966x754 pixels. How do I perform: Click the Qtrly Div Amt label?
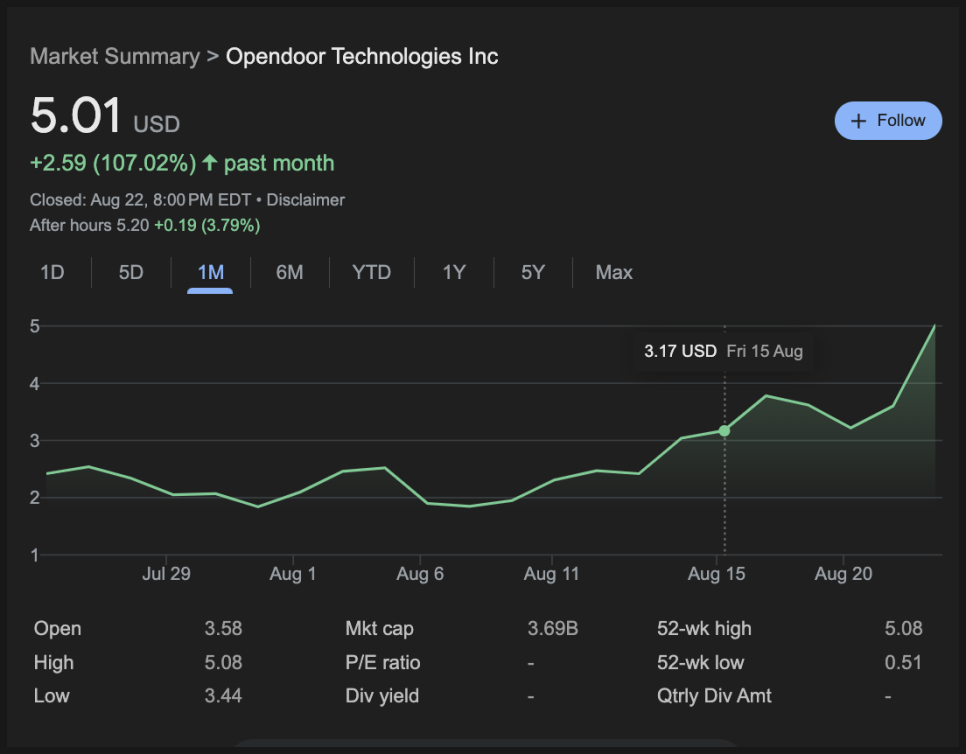pyautogui.click(x=714, y=696)
